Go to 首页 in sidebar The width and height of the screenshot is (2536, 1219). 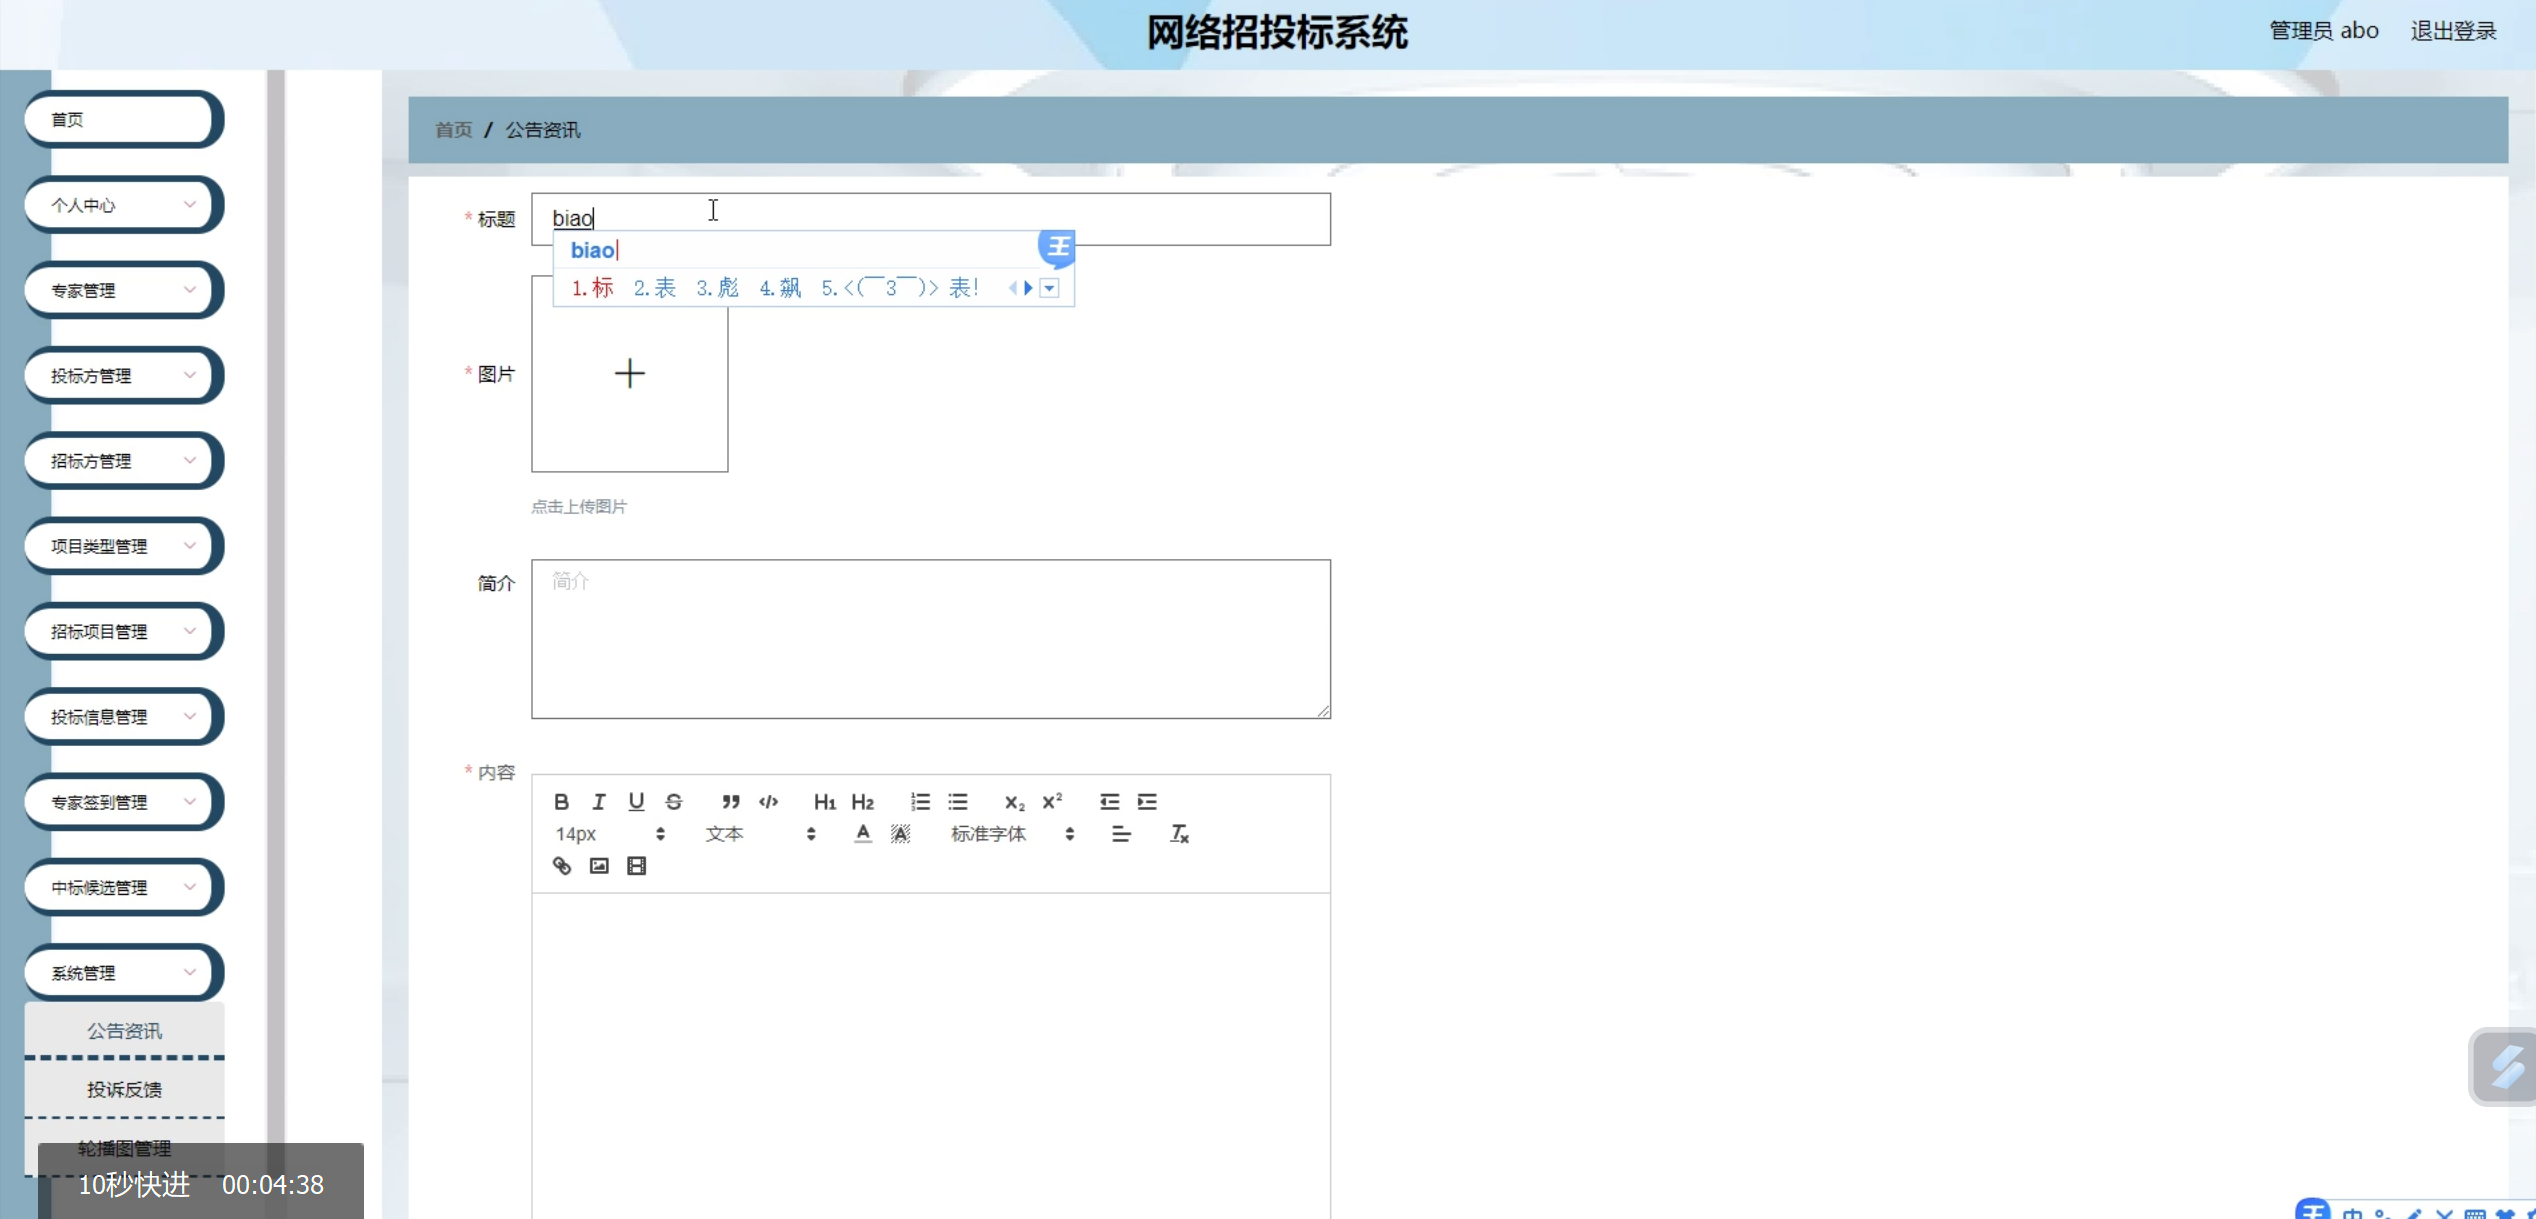tap(120, 119)
